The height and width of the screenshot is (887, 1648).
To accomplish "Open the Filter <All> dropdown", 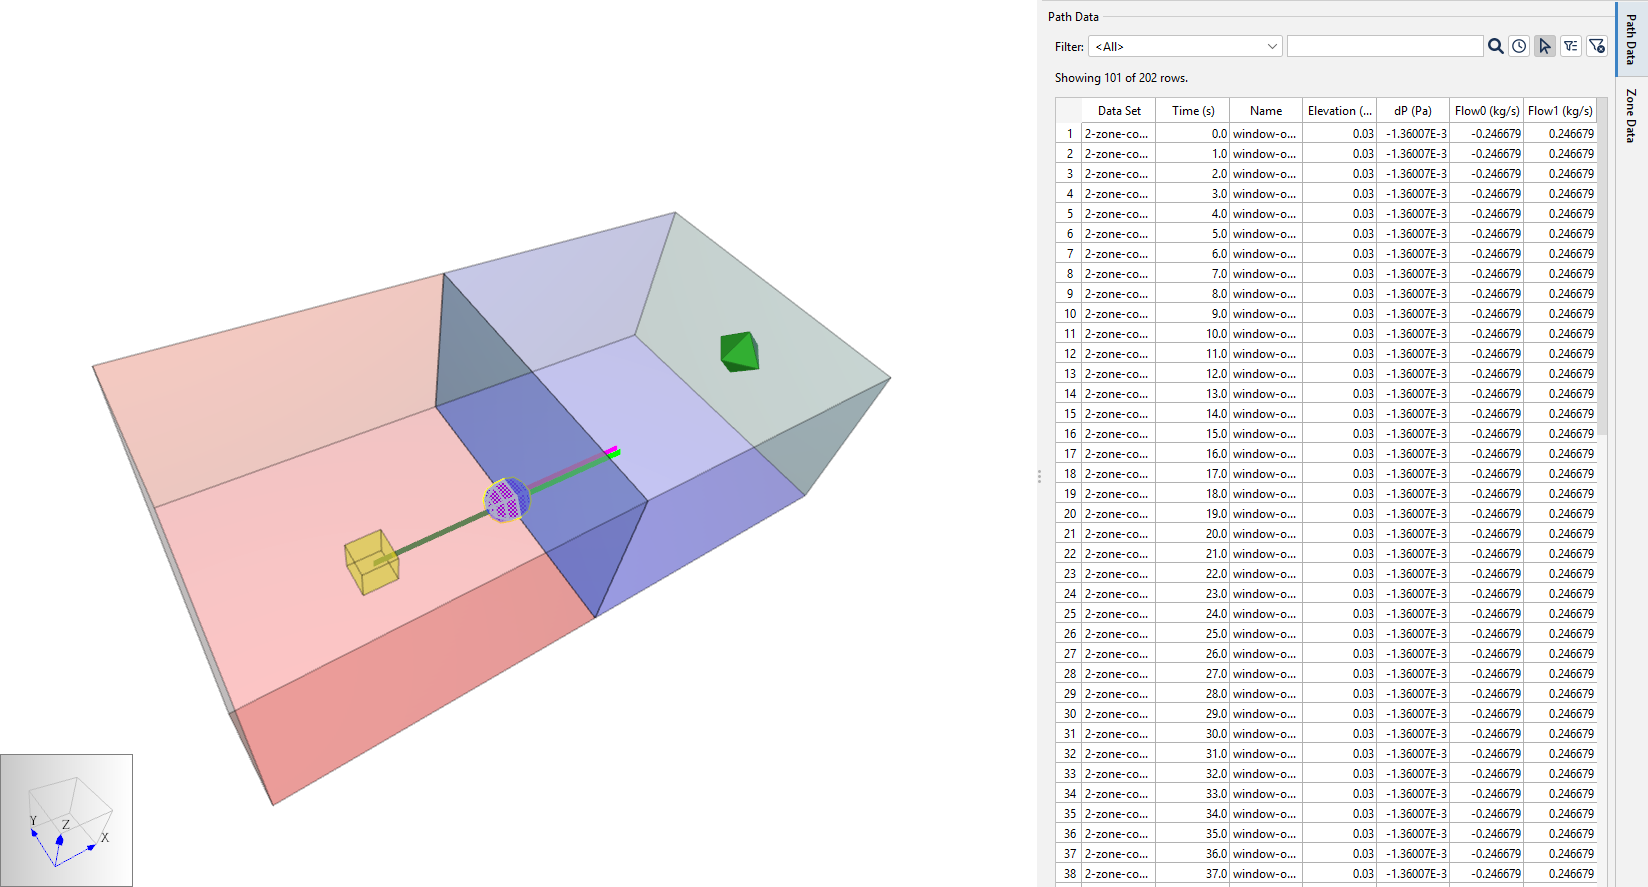I will (1185, 47).
